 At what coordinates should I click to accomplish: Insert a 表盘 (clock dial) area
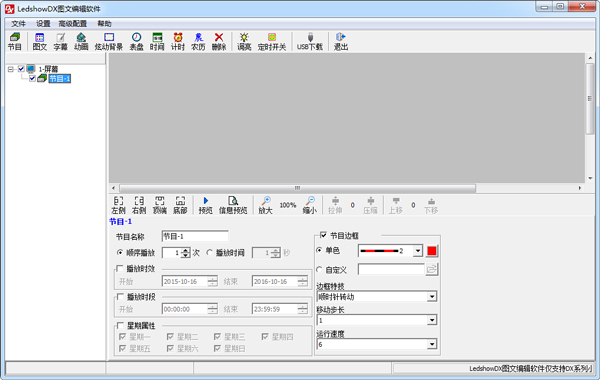coord(136,41)
